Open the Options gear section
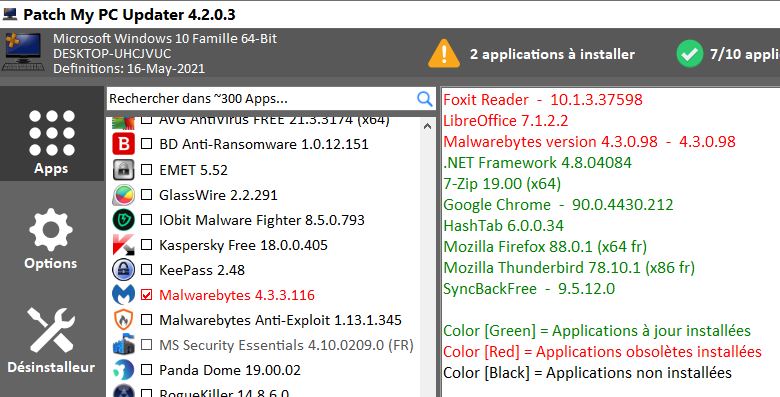 (x=51, y=240)
